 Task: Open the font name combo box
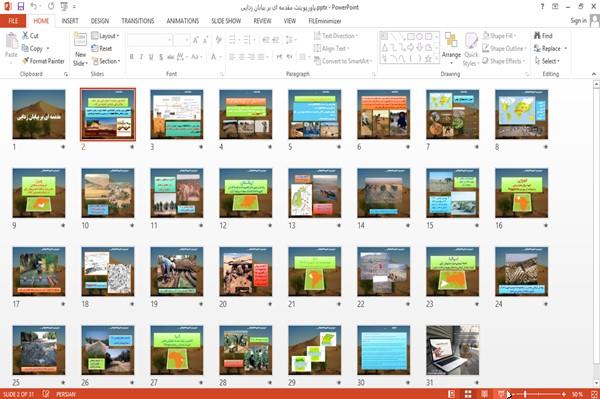149,40
